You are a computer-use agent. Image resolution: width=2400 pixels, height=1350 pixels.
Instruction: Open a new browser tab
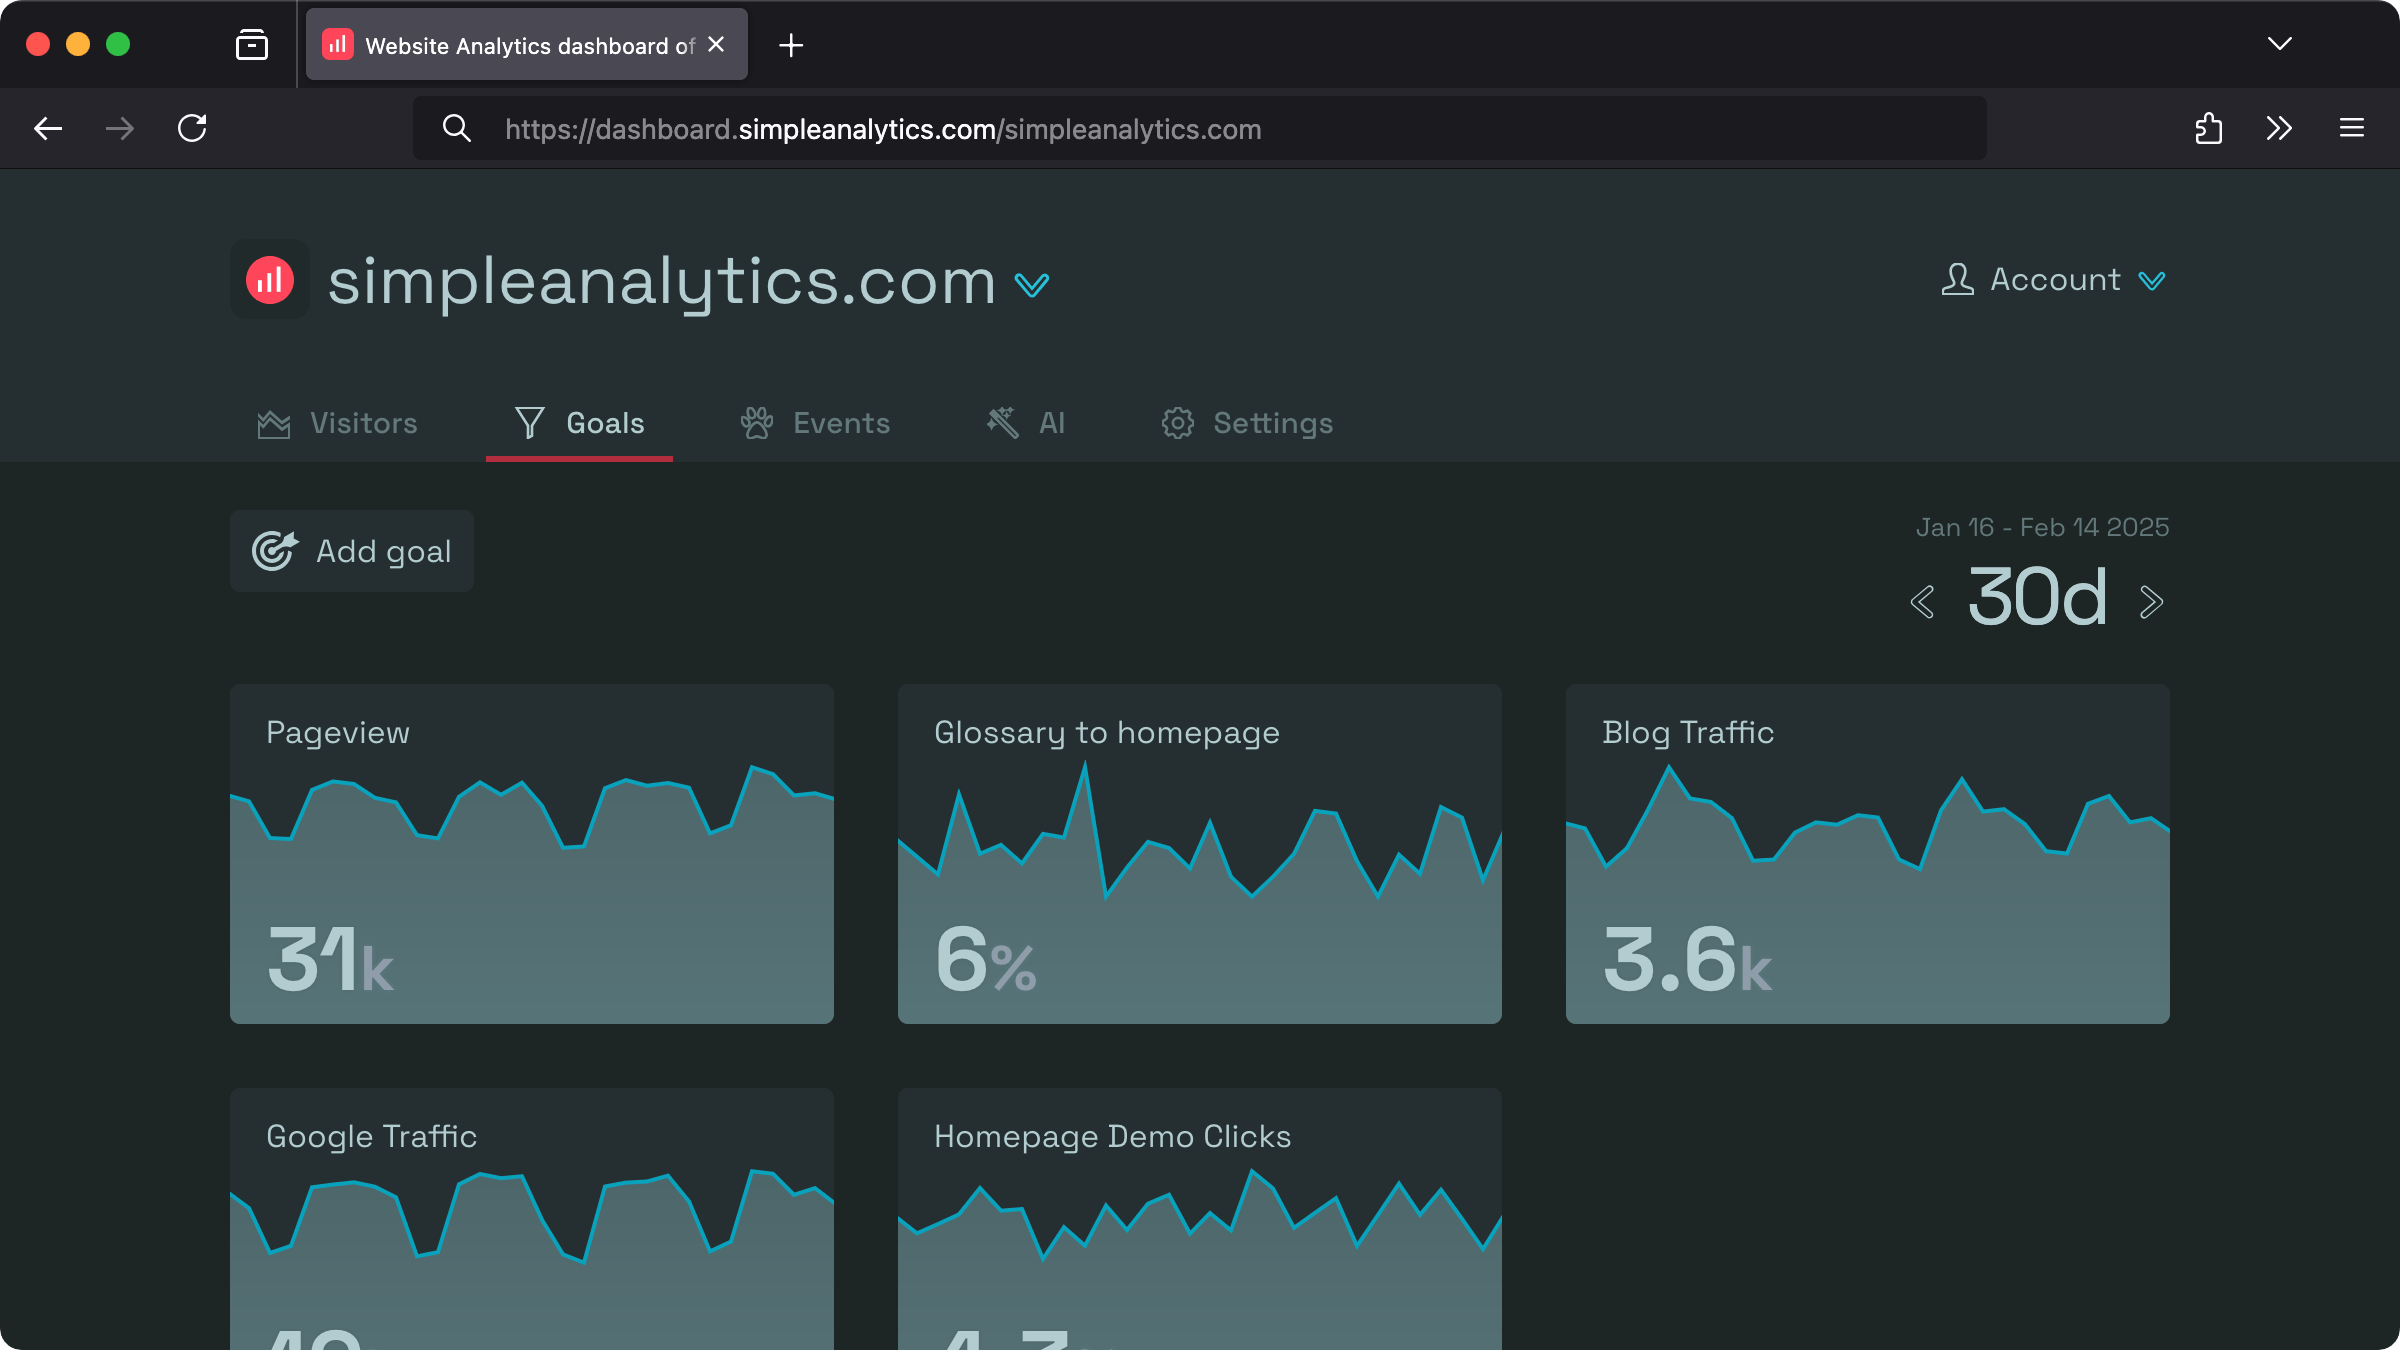791,45
